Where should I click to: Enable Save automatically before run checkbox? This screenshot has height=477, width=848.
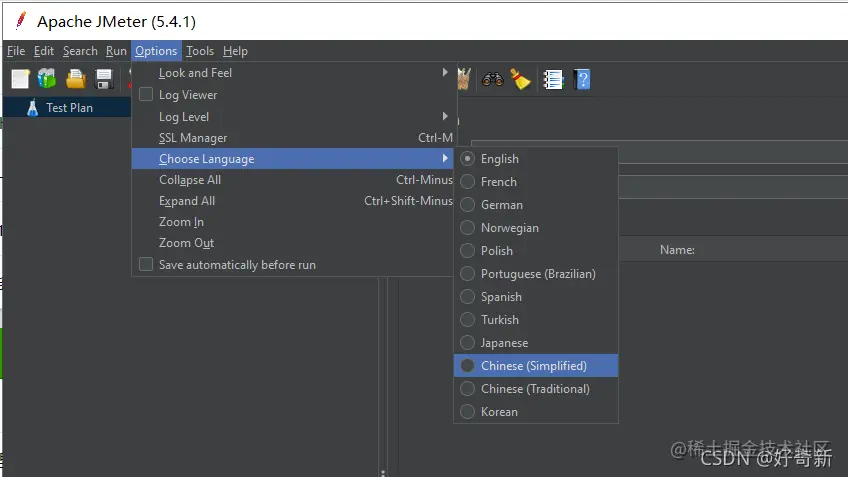tap(146, 264)
